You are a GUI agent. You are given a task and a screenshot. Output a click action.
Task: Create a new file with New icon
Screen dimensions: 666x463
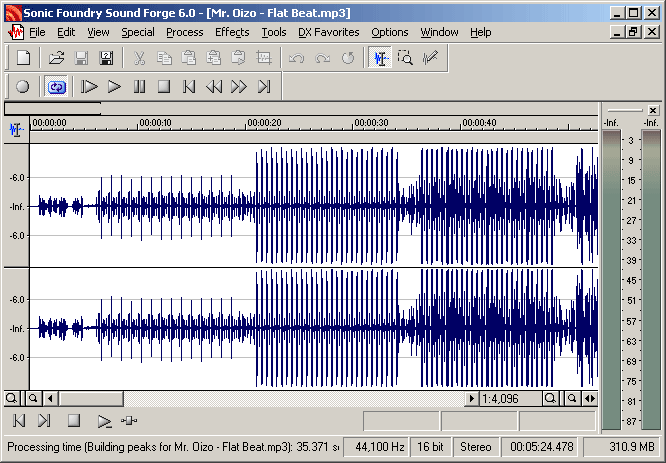(23, 58)
